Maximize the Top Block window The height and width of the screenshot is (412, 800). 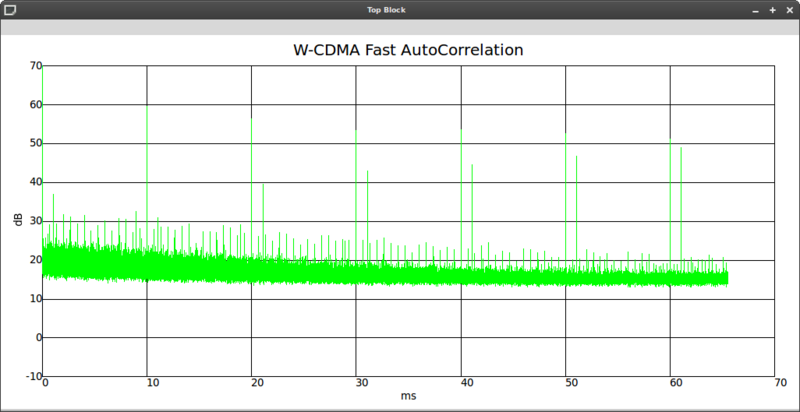[x=773, y=9]
